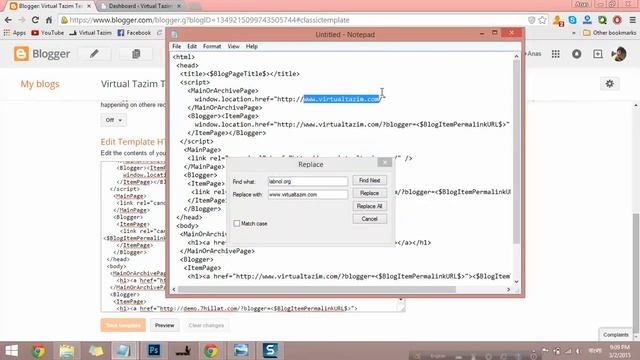Open the Sticky Notes taskbar icon
Screen dimensions: 640x360
[x=96, y=351]
